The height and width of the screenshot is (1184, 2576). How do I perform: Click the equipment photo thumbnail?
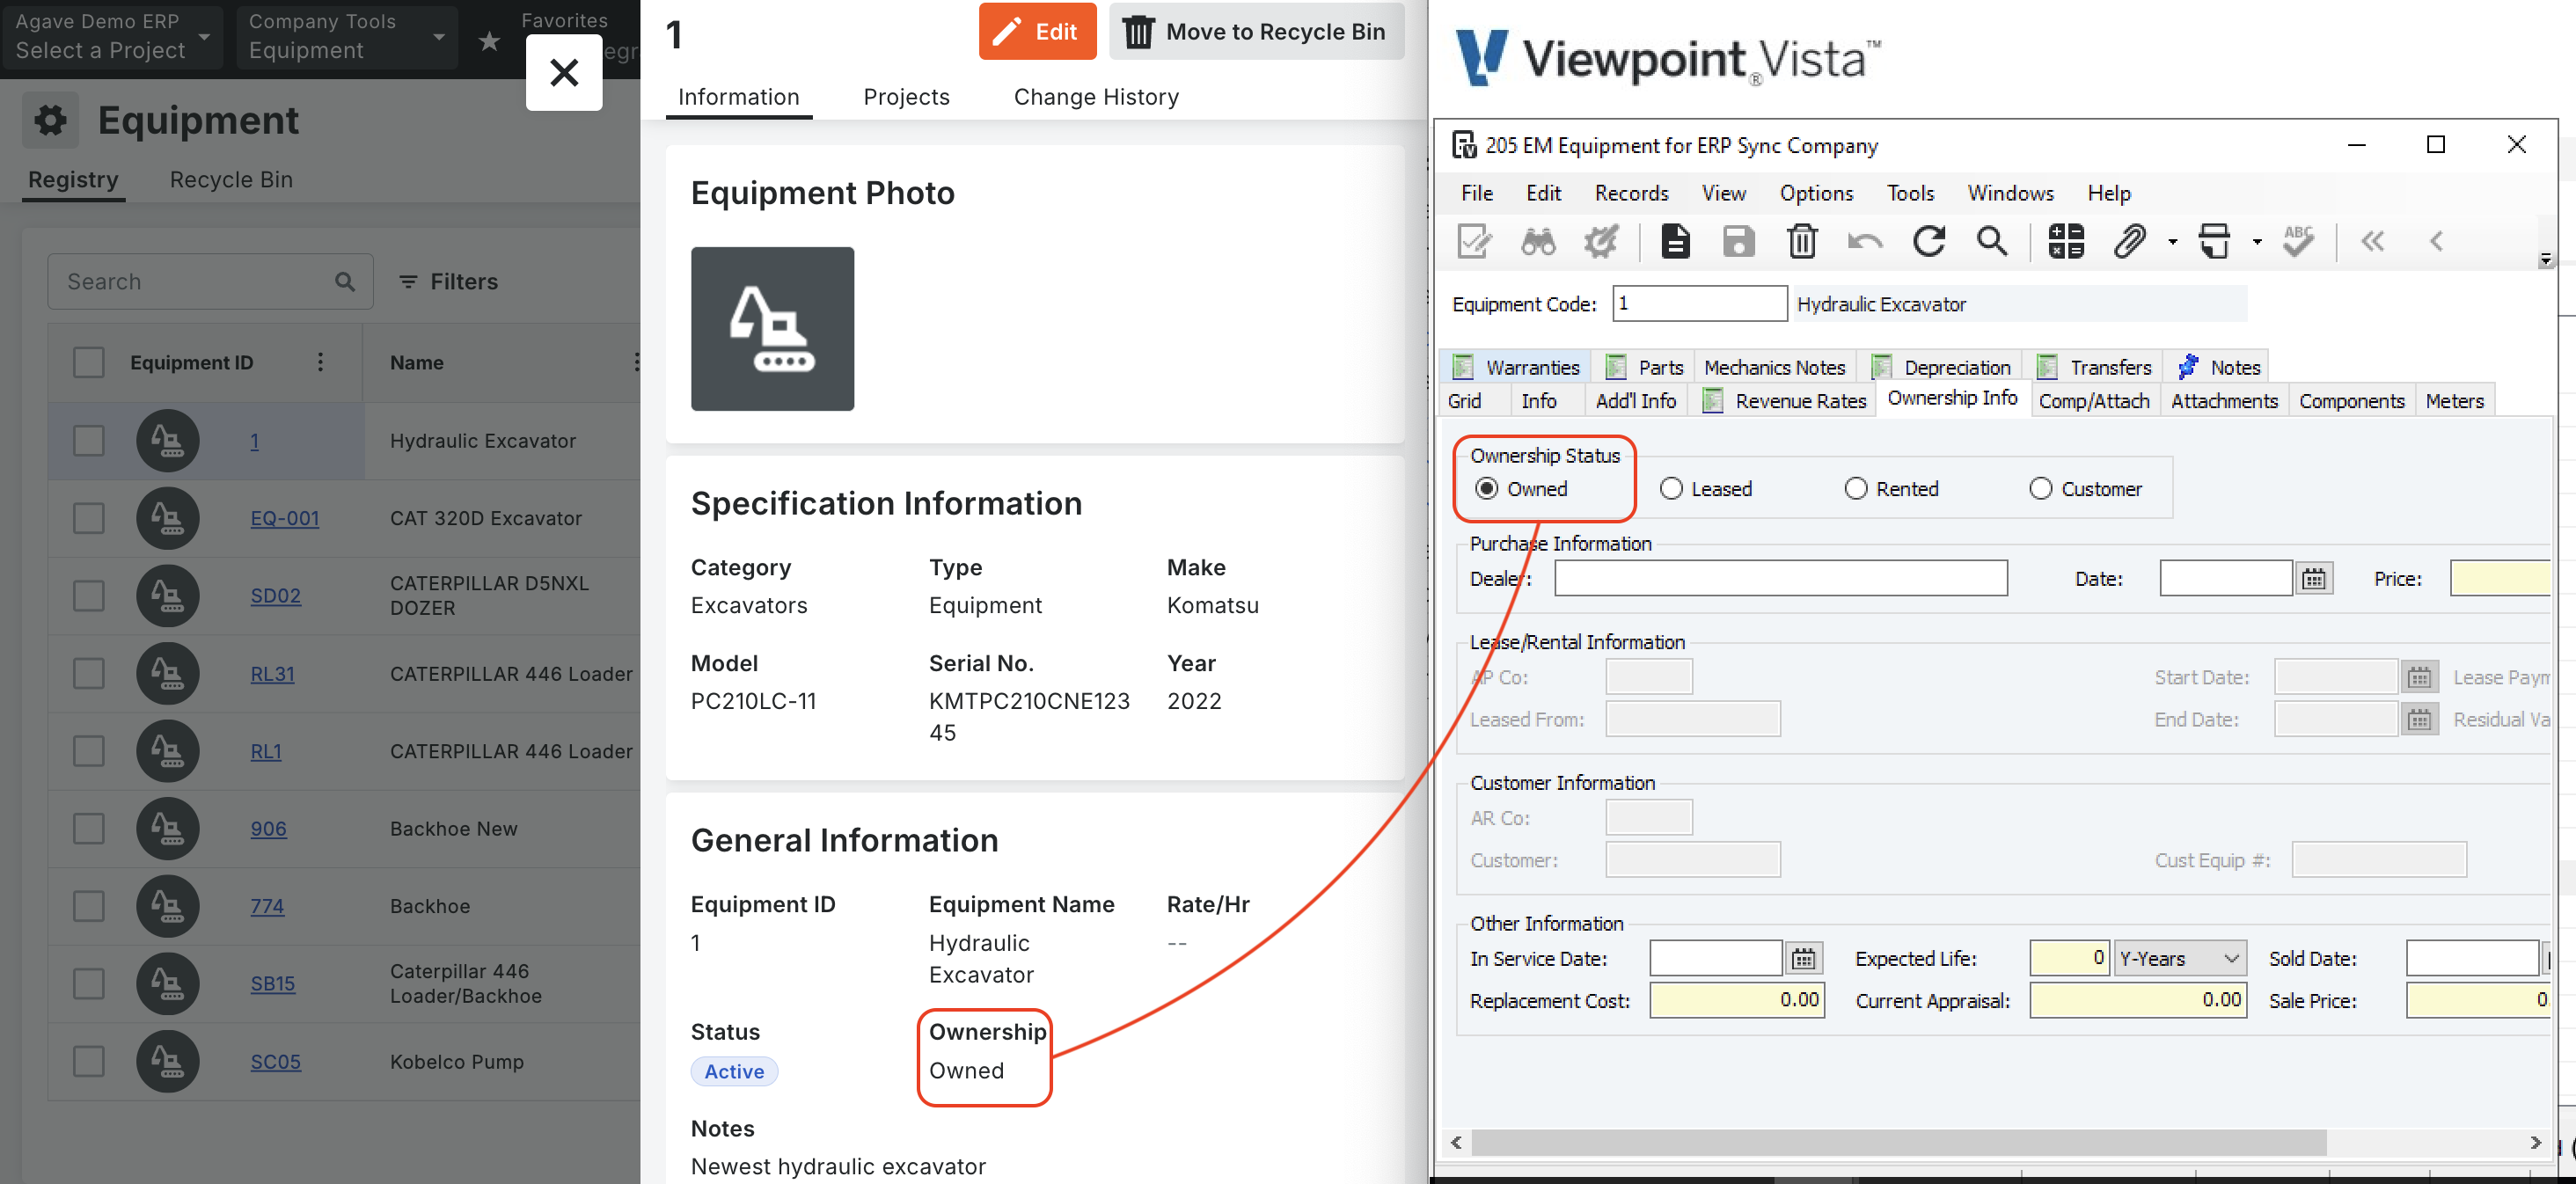[x=772, y=328]
